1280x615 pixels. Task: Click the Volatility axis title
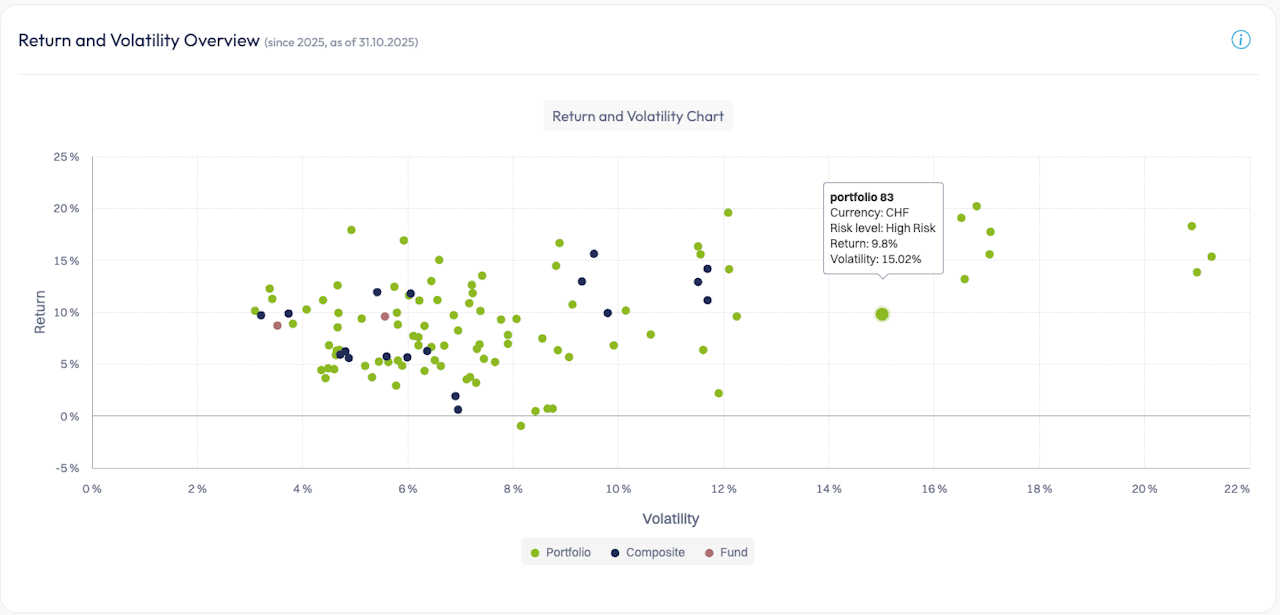coord(670,519)
